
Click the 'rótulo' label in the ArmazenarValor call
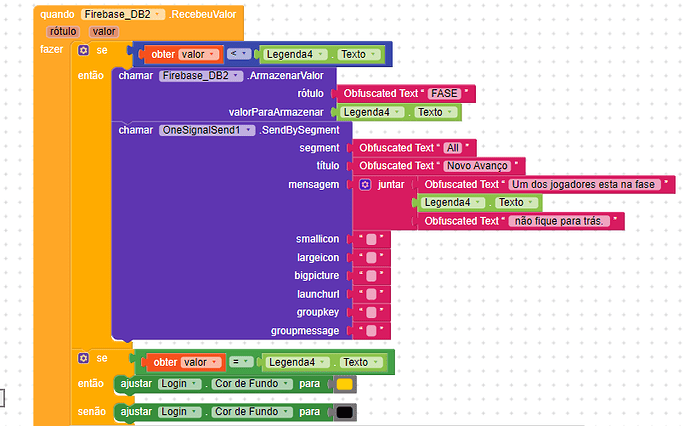coord(311,94)
